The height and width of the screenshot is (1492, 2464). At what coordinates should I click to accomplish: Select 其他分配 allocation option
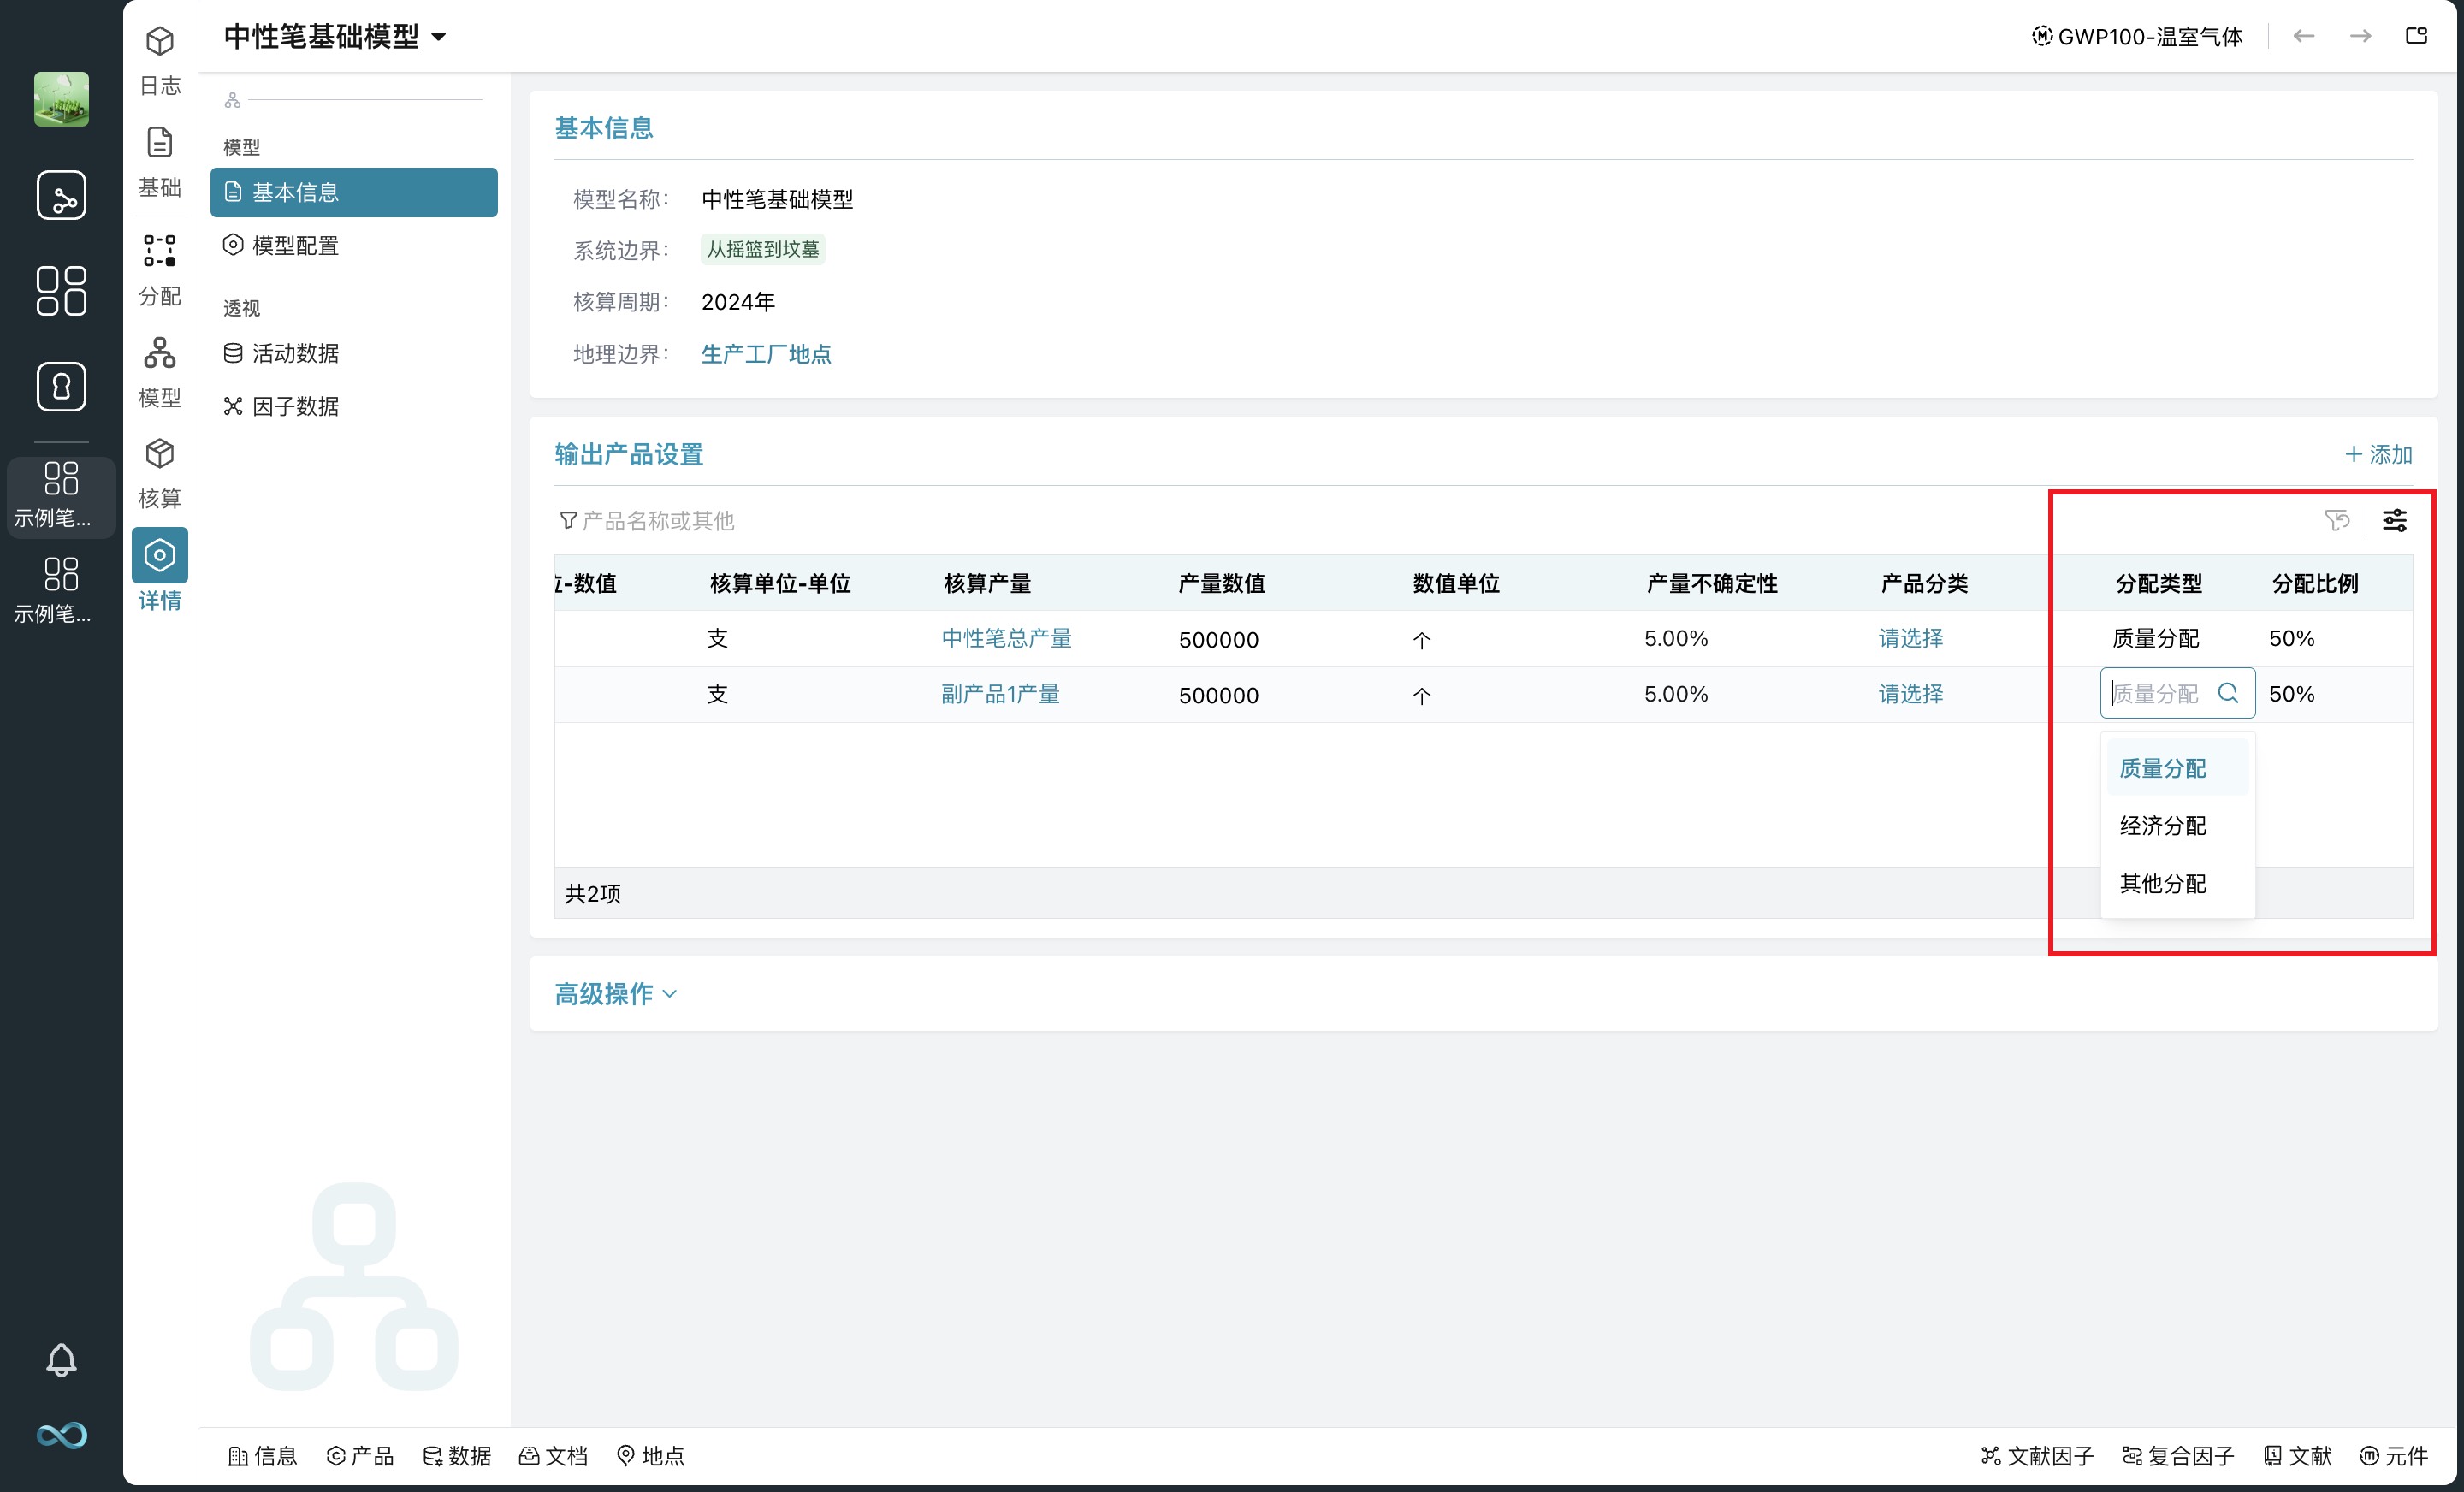(x=2162, y=883)
